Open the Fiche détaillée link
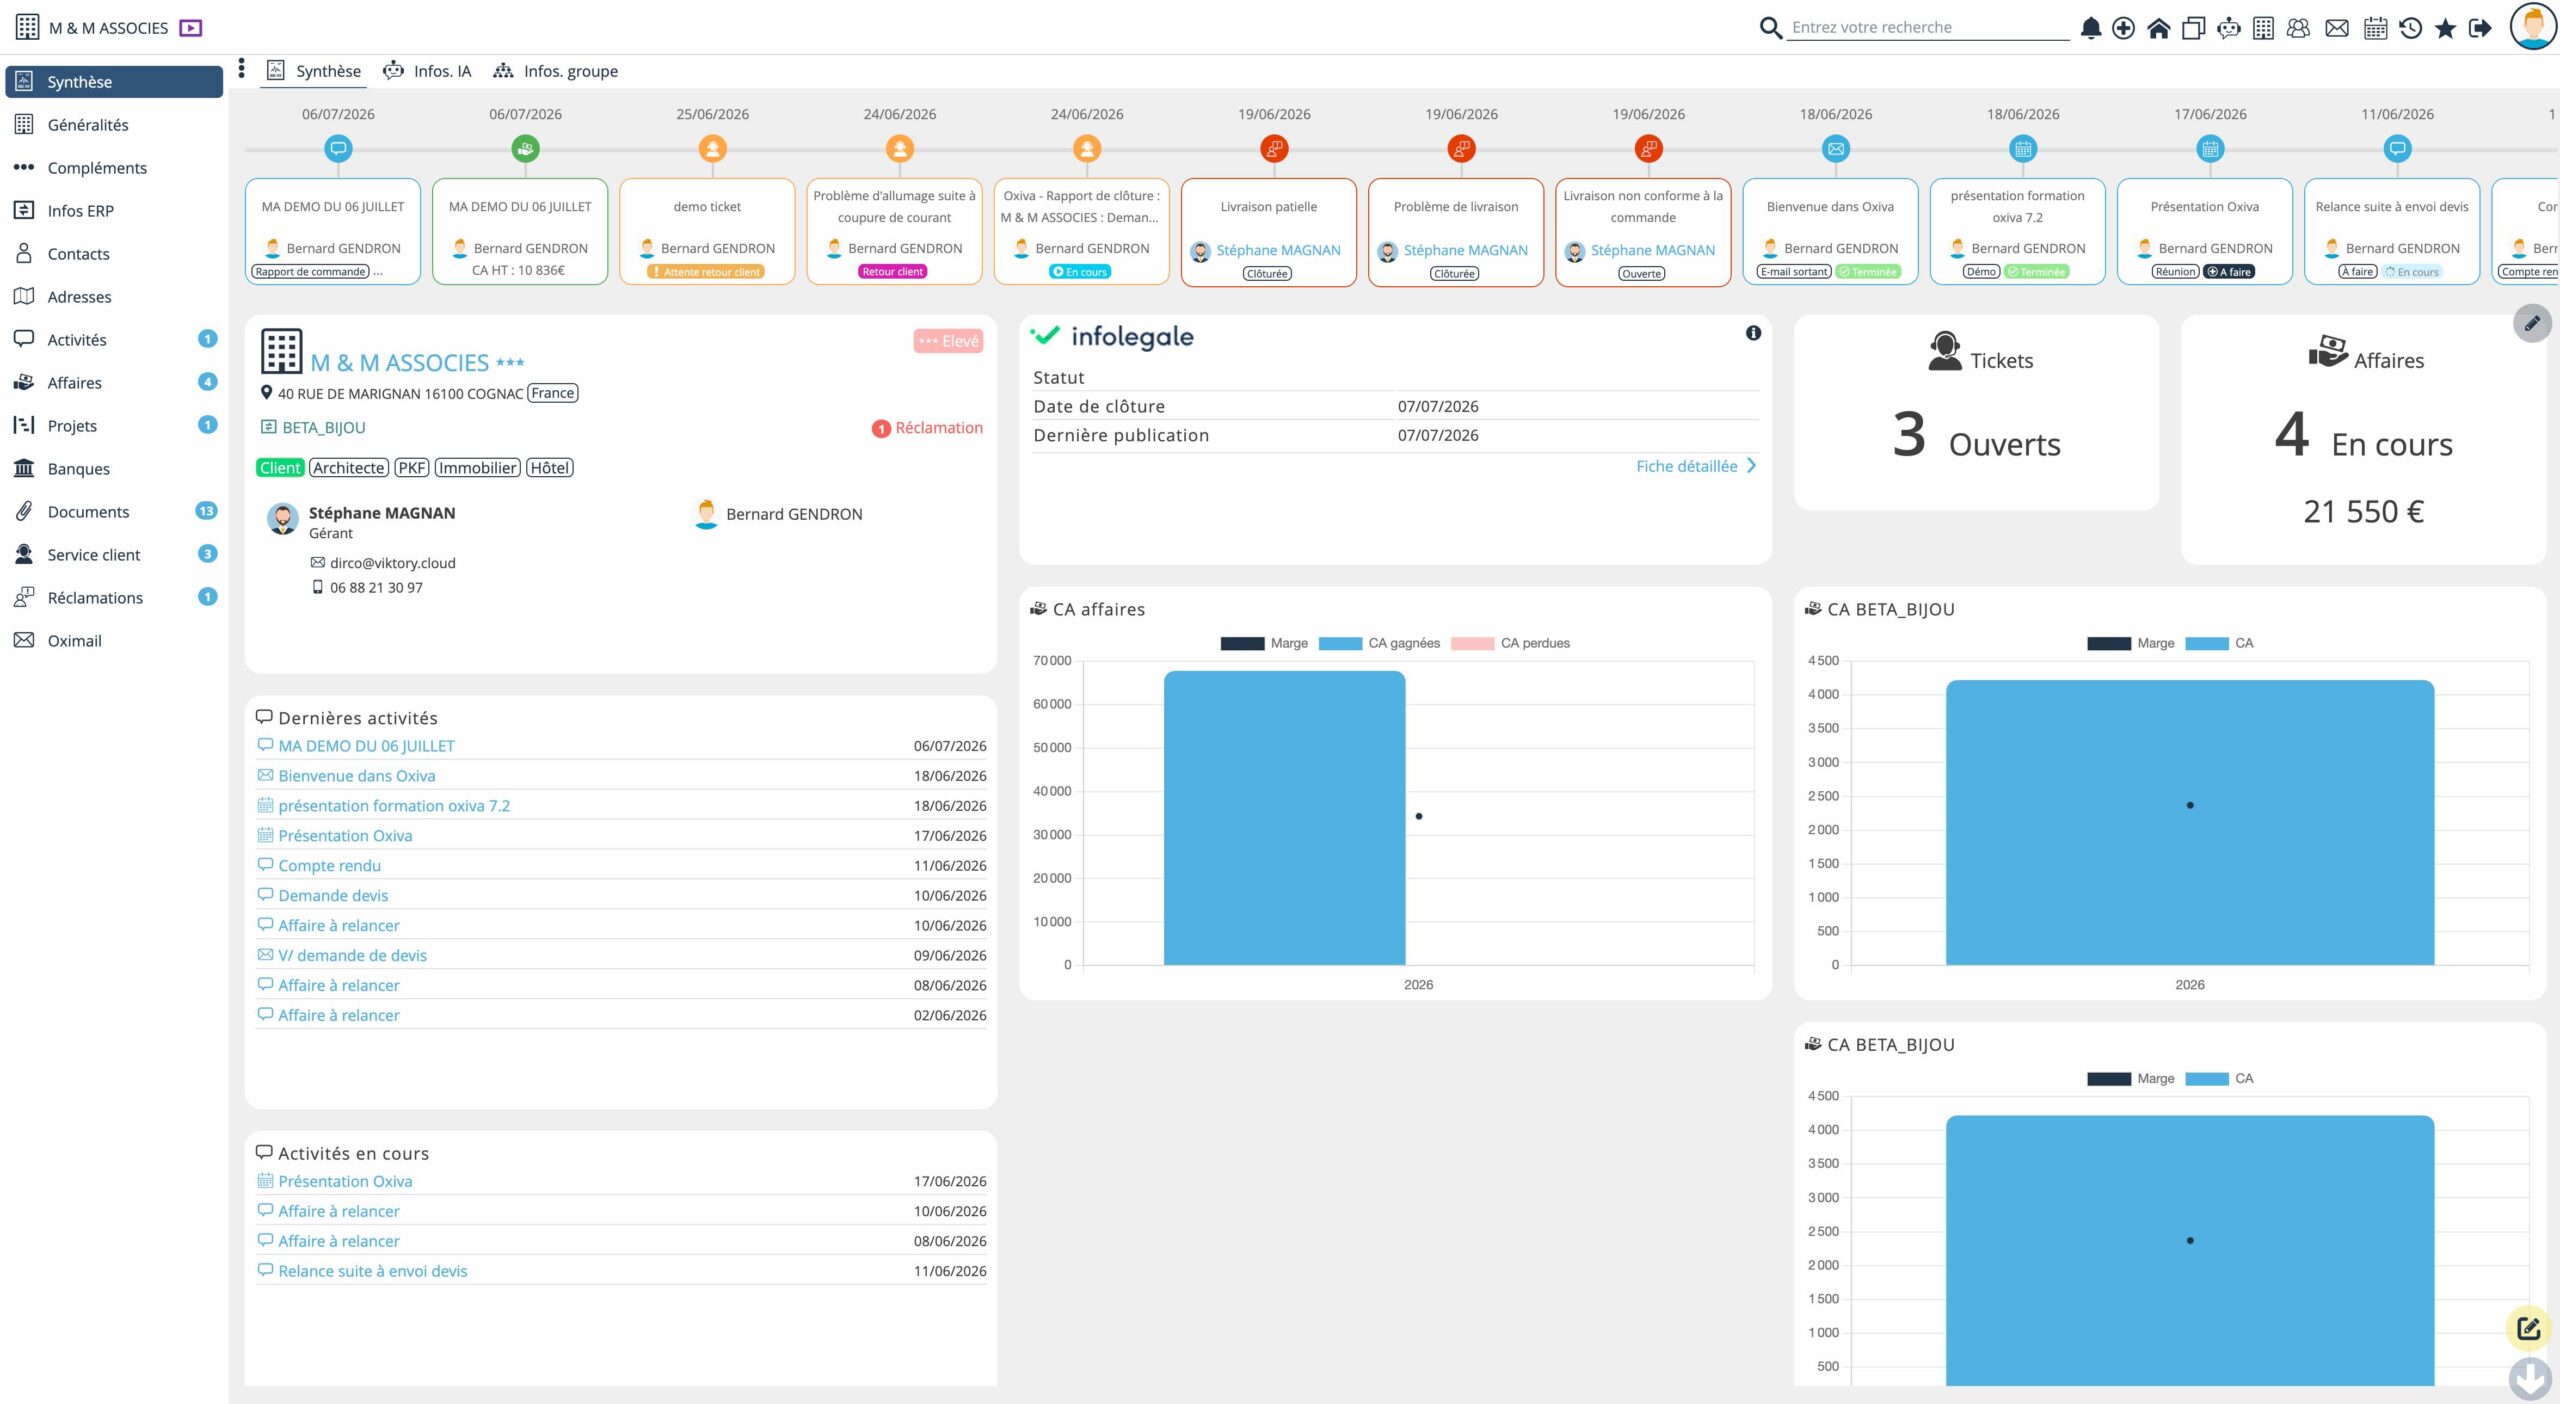Screen dimensions: 2560x1404 (x=1696, y=466)
